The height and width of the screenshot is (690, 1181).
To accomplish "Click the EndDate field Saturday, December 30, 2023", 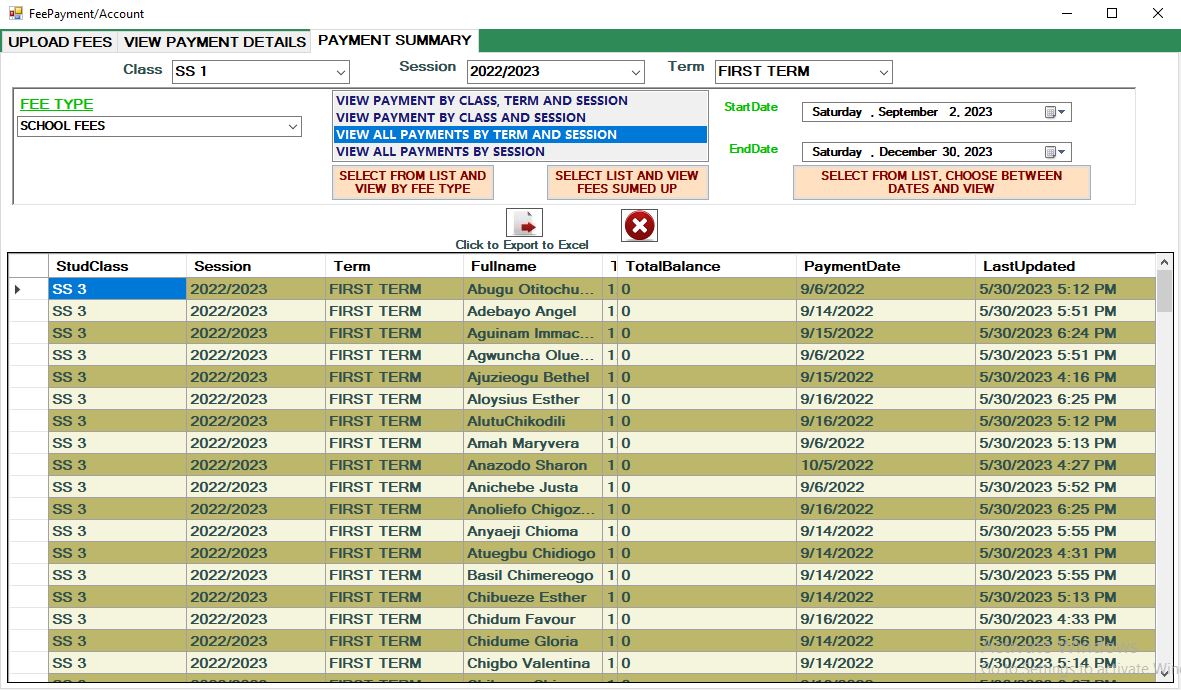I will [936, 152].
